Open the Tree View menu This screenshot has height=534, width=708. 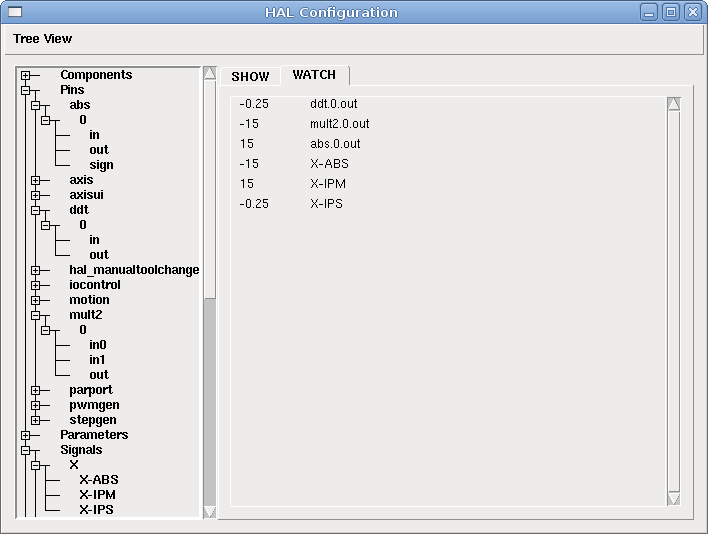(42, 39)
